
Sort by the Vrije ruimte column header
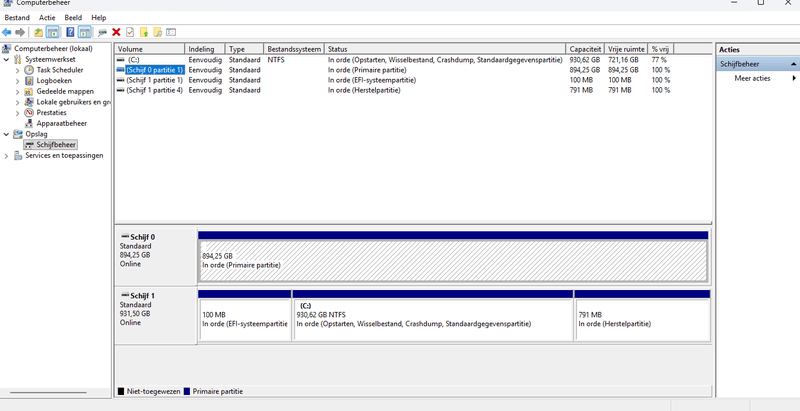coord(626,49)
